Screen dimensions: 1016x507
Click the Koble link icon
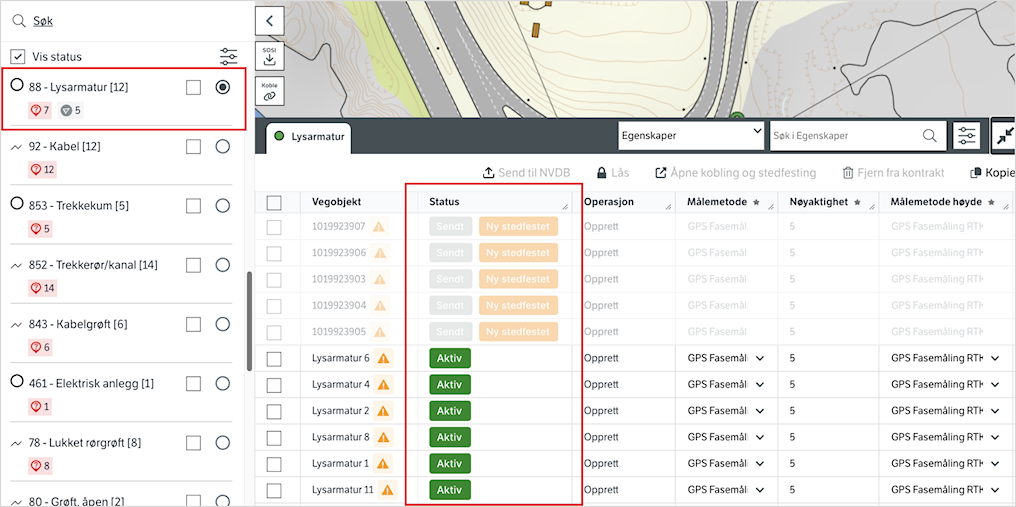pos(269,91)
